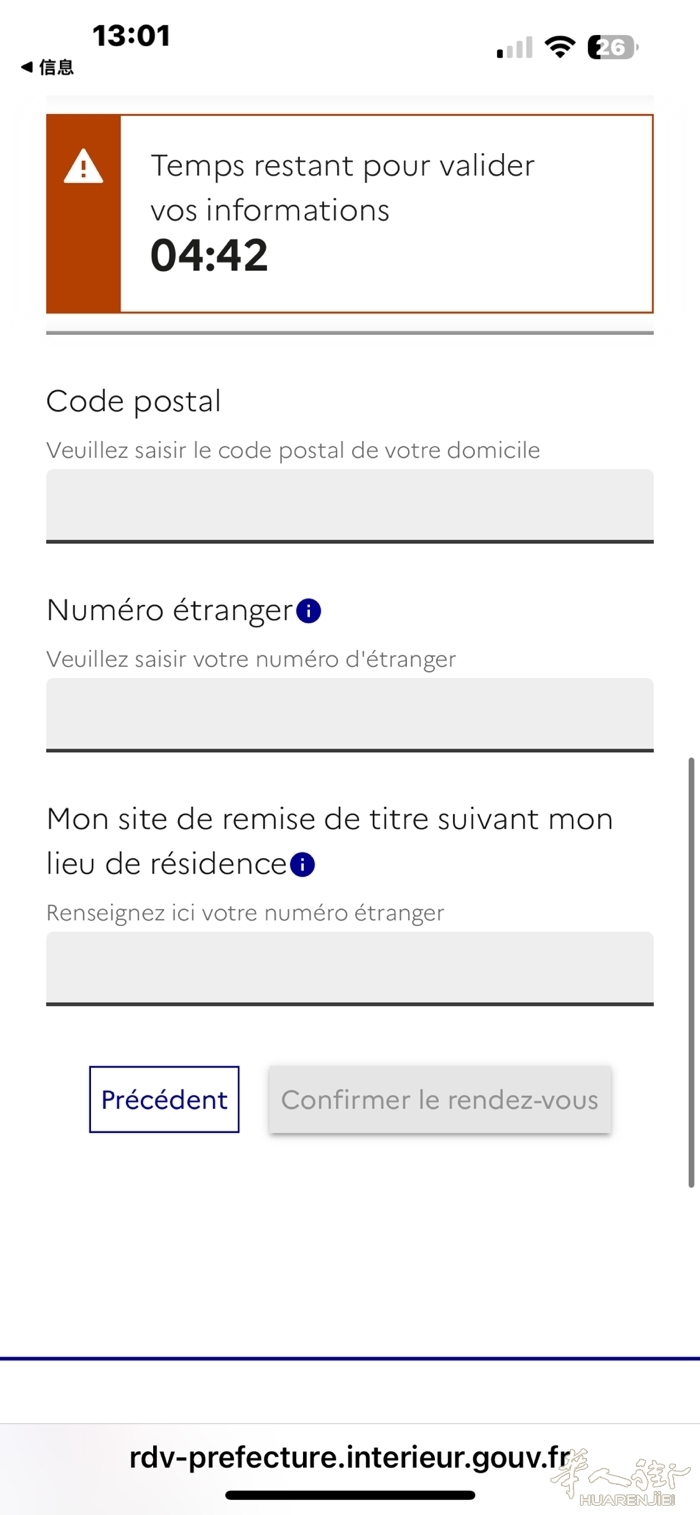Click Confirmer le rendez-vous button
The height and width of the screenshot is (1515, 700).
click(440, 1099)
